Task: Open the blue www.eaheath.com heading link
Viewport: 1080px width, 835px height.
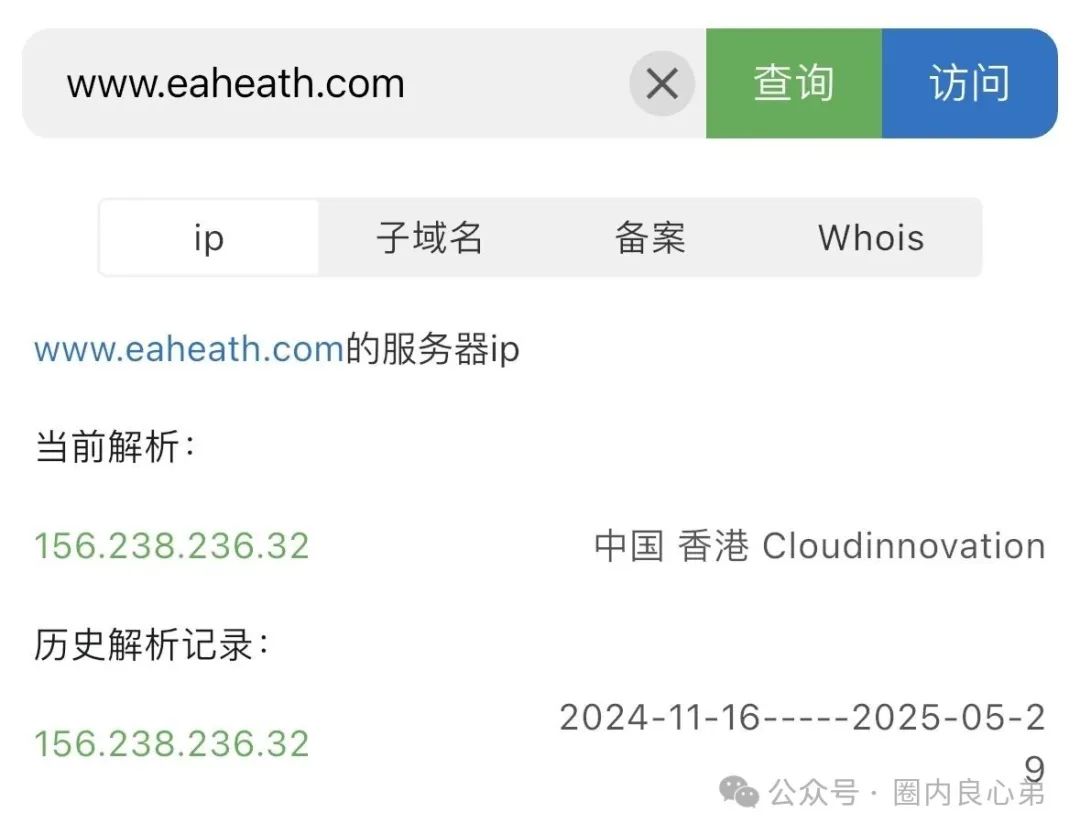Action: [x=189, y=349]
